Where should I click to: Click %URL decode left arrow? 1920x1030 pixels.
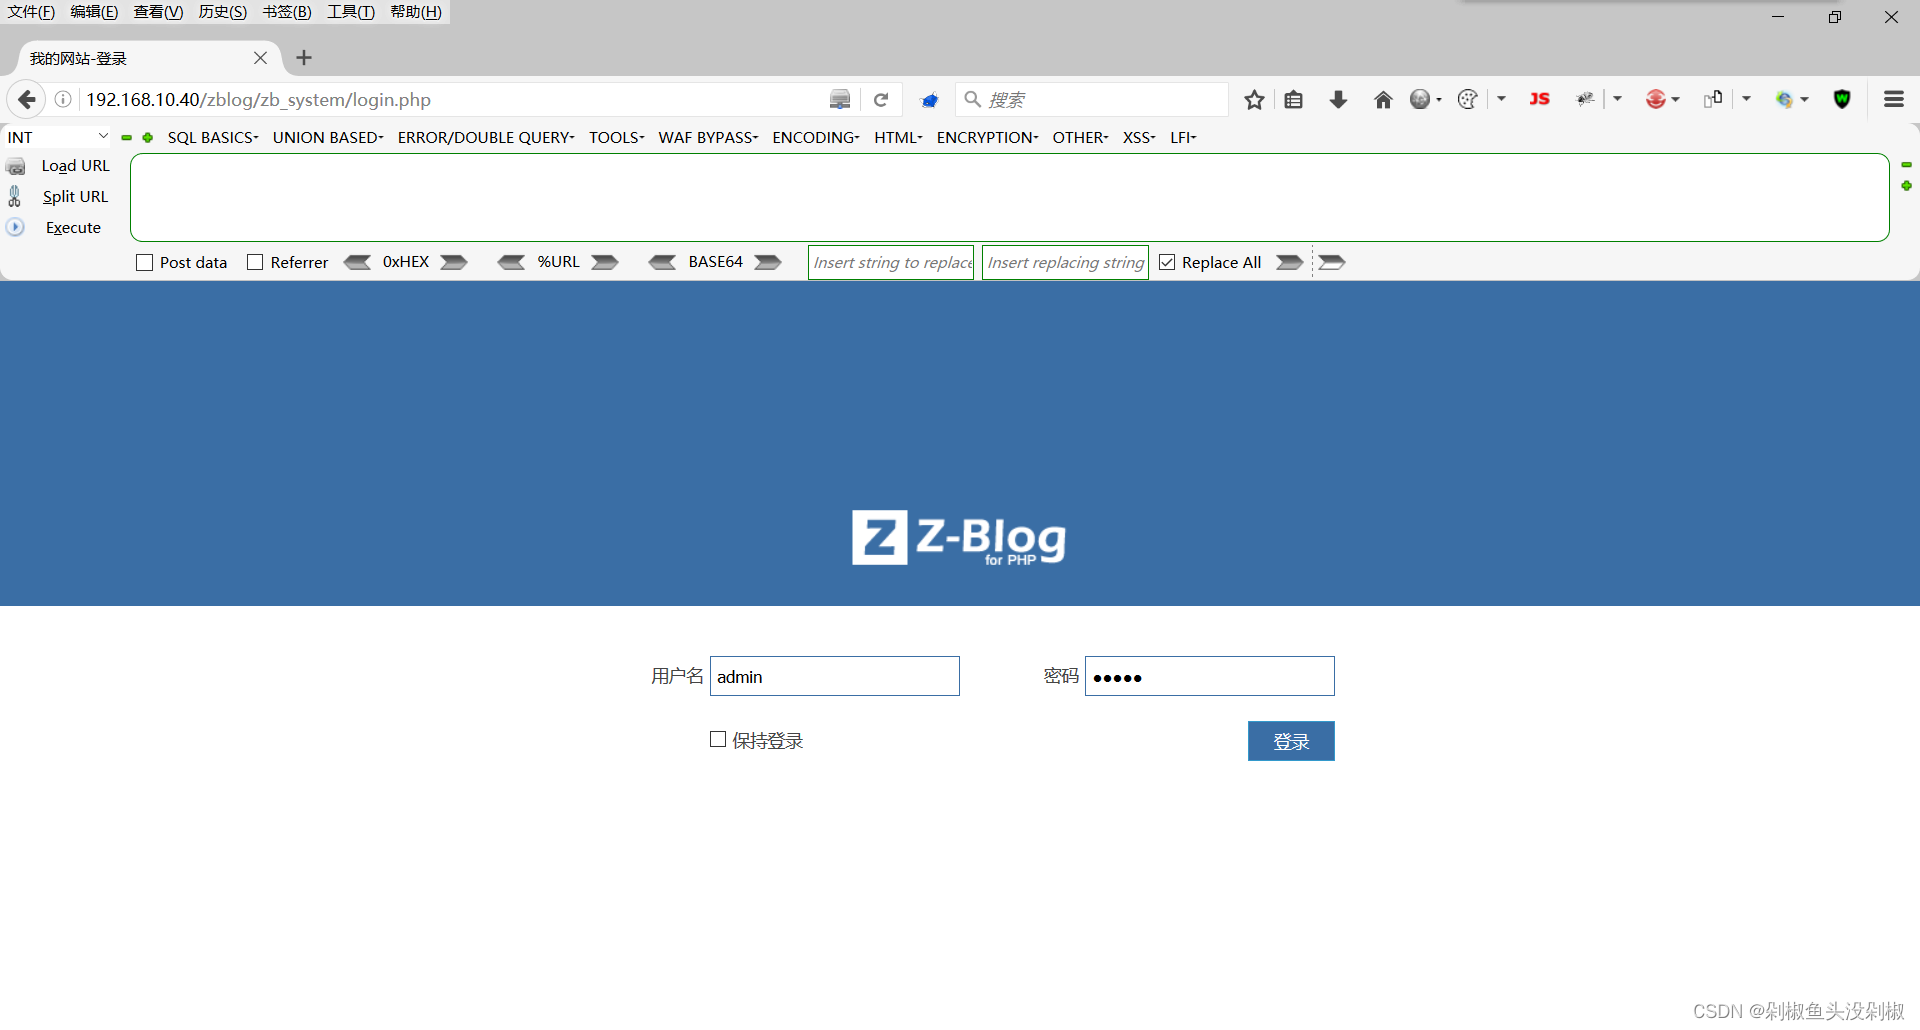[512, 262]
